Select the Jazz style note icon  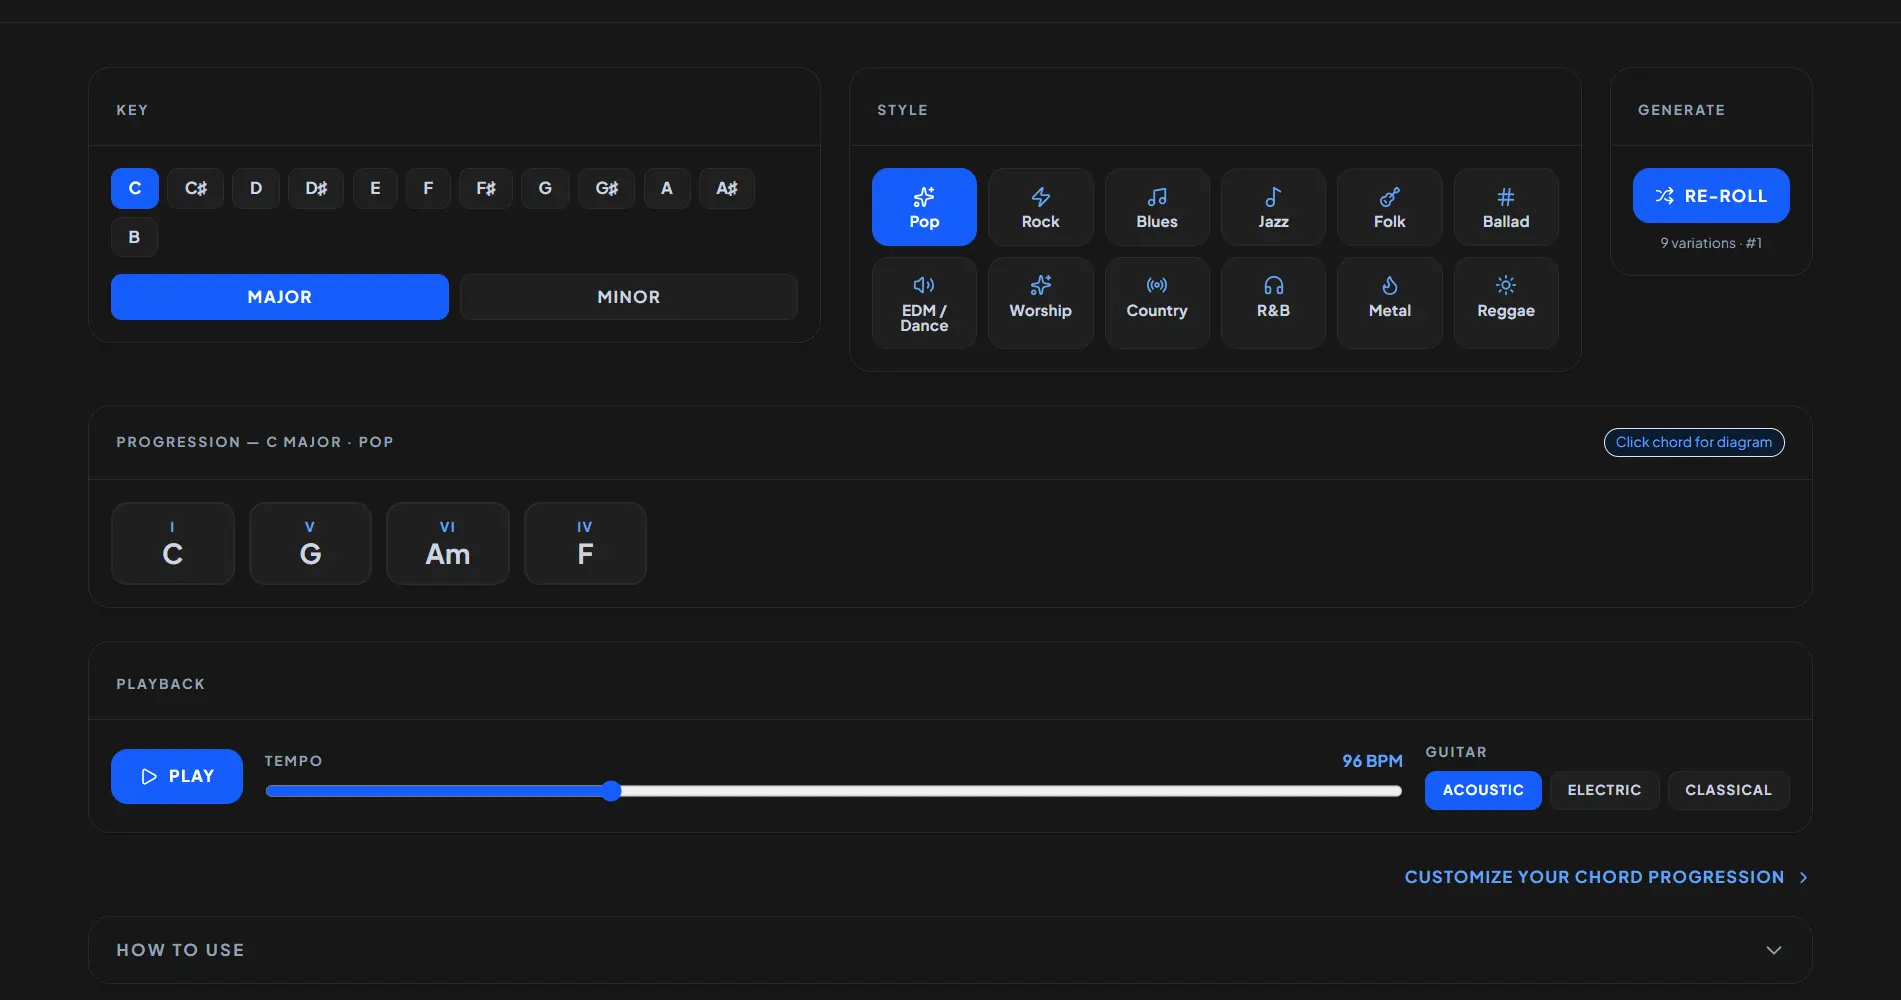pos(1273,196)
